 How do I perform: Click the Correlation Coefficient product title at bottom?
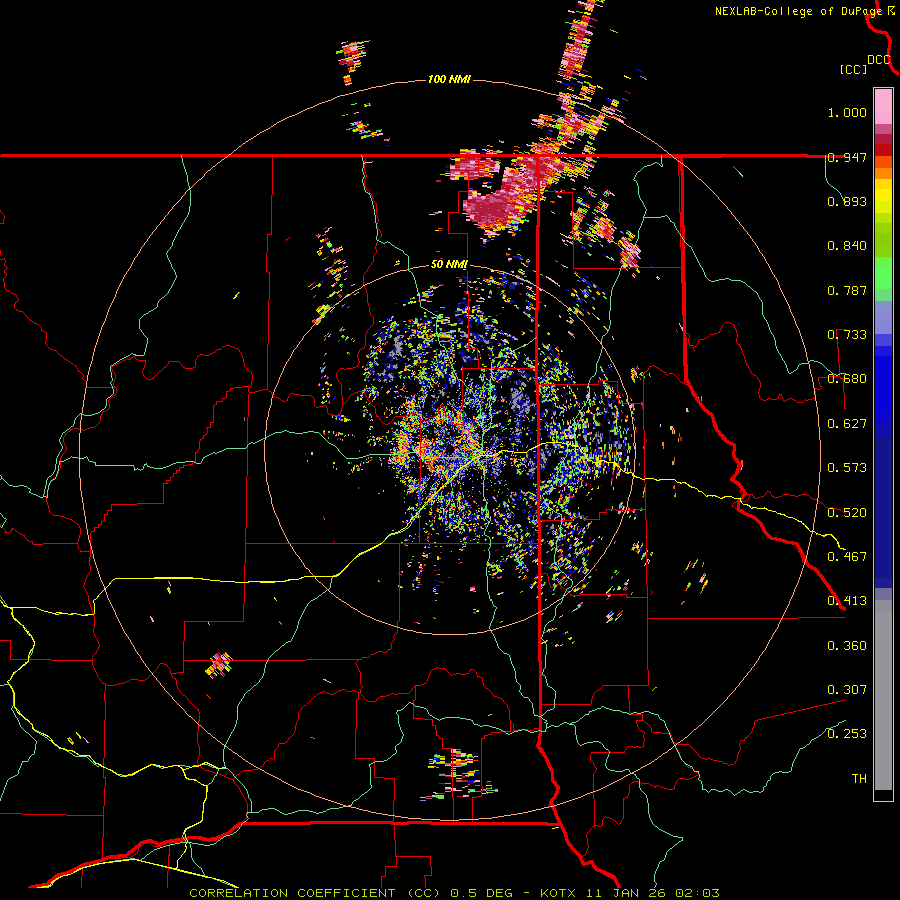pos(454,893)
